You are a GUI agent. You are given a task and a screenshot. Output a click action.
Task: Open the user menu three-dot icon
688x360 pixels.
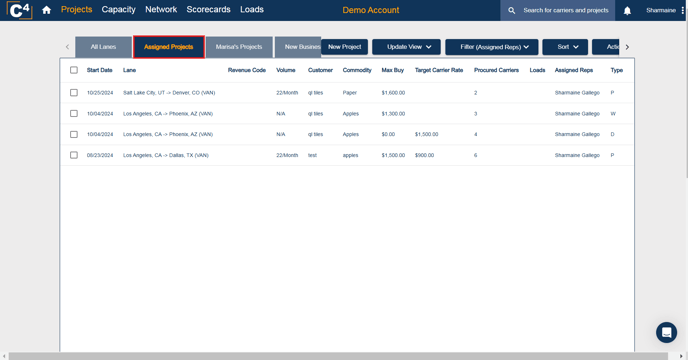(683, 10)
